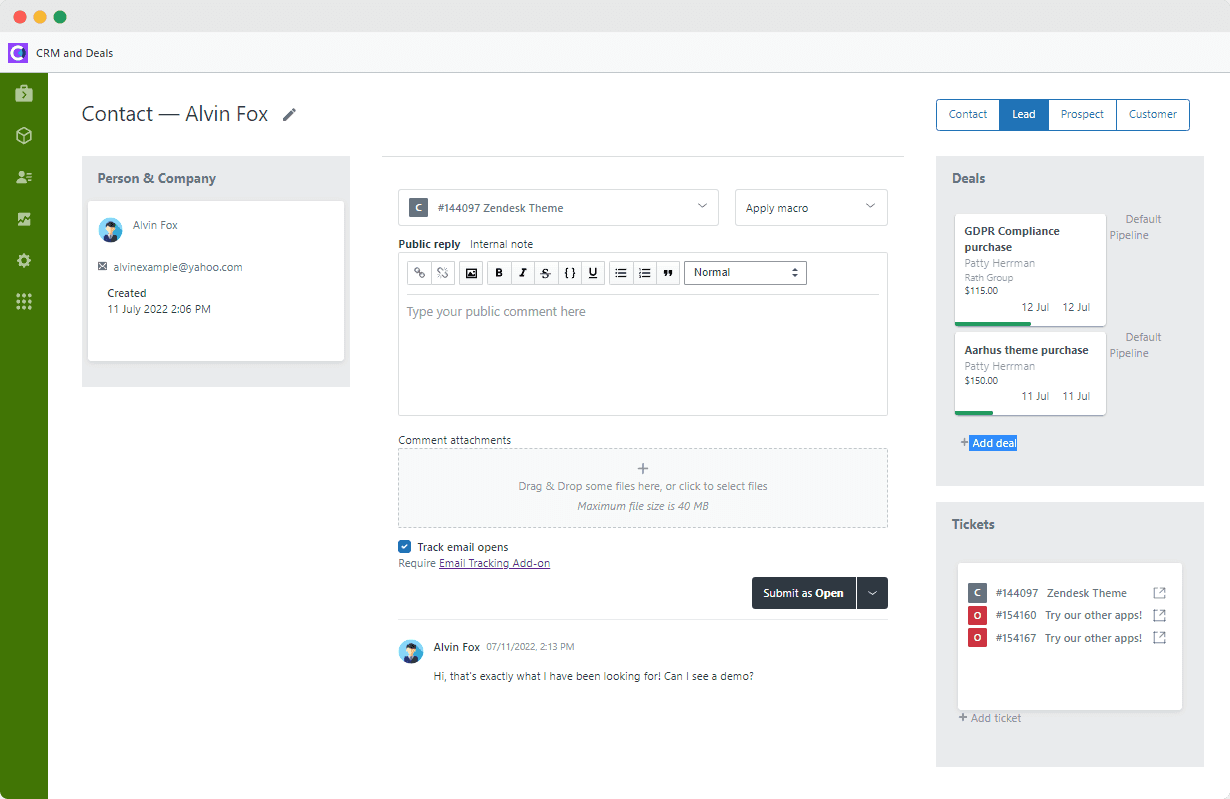The image size is (1230, 799).
Task: Switch to the Internal note tab
Action: 501,243
